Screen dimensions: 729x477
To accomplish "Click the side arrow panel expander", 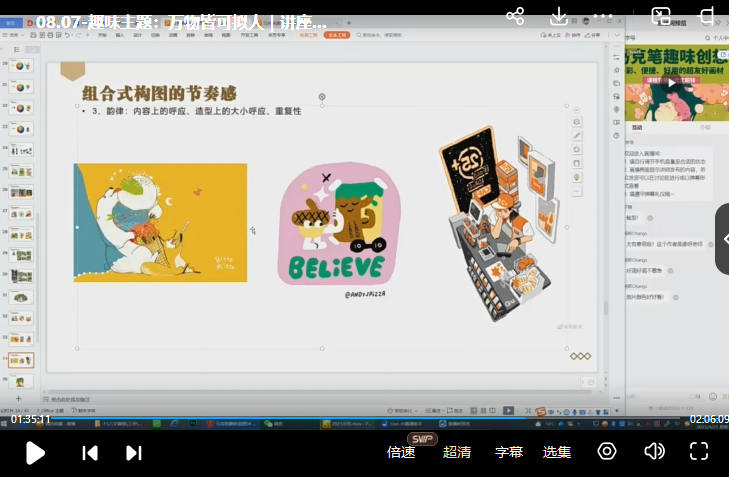I will coord(722,239).
